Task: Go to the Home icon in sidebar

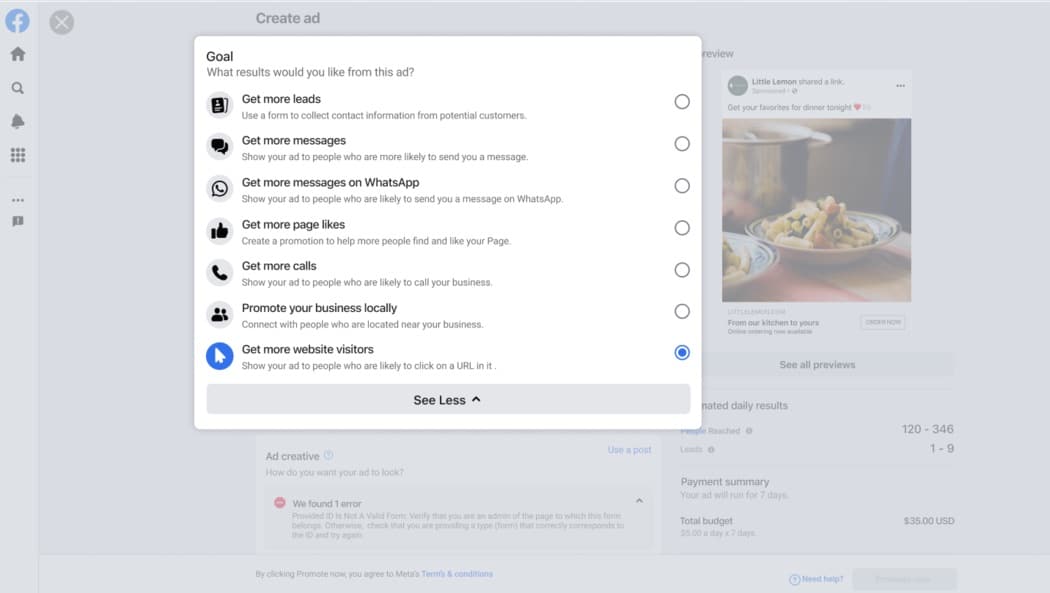Action: 18,54
